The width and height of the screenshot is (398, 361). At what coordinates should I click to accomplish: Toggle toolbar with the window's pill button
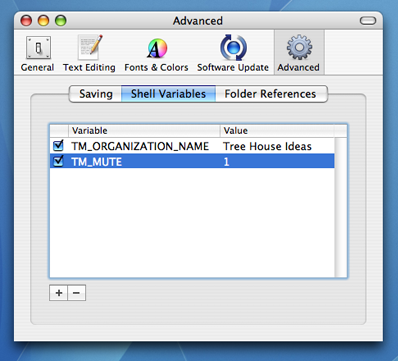(x=368, y=21)
